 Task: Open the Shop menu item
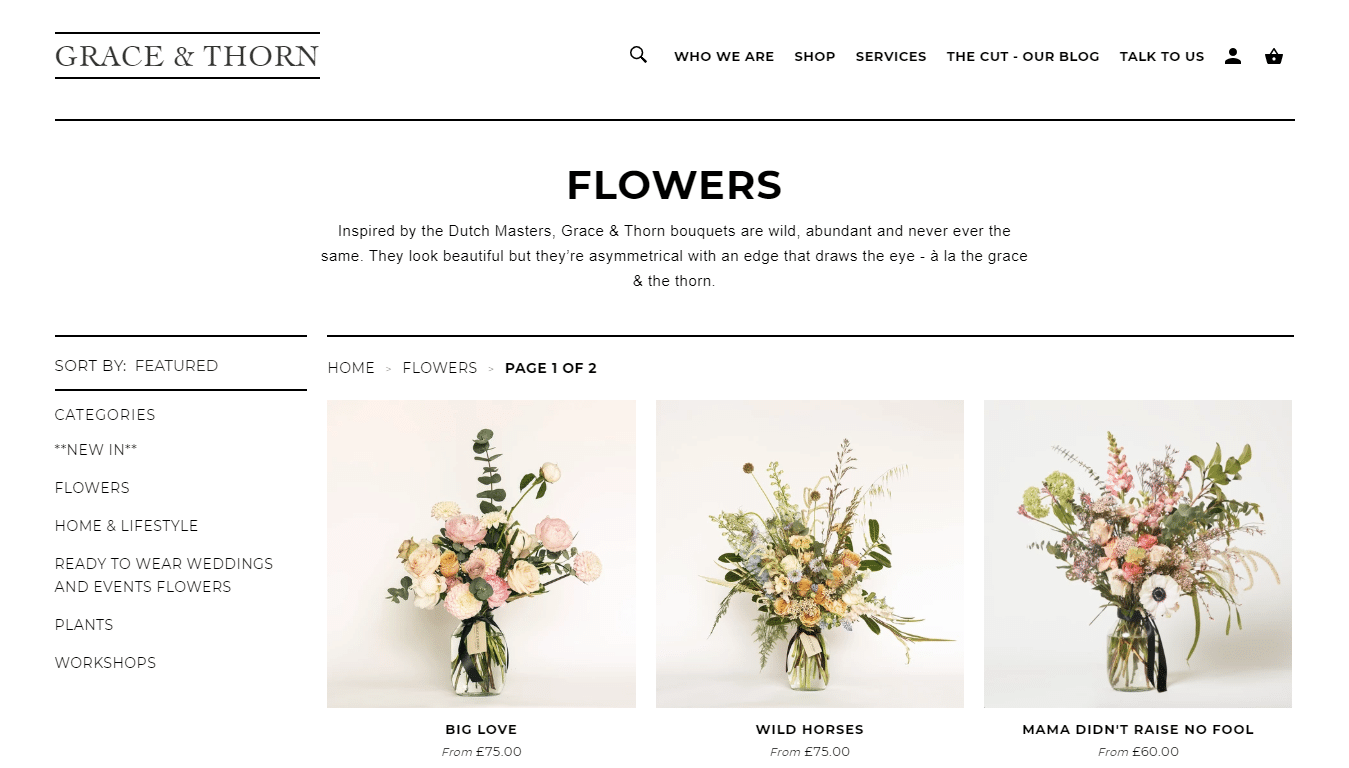[x=815, y=57]
